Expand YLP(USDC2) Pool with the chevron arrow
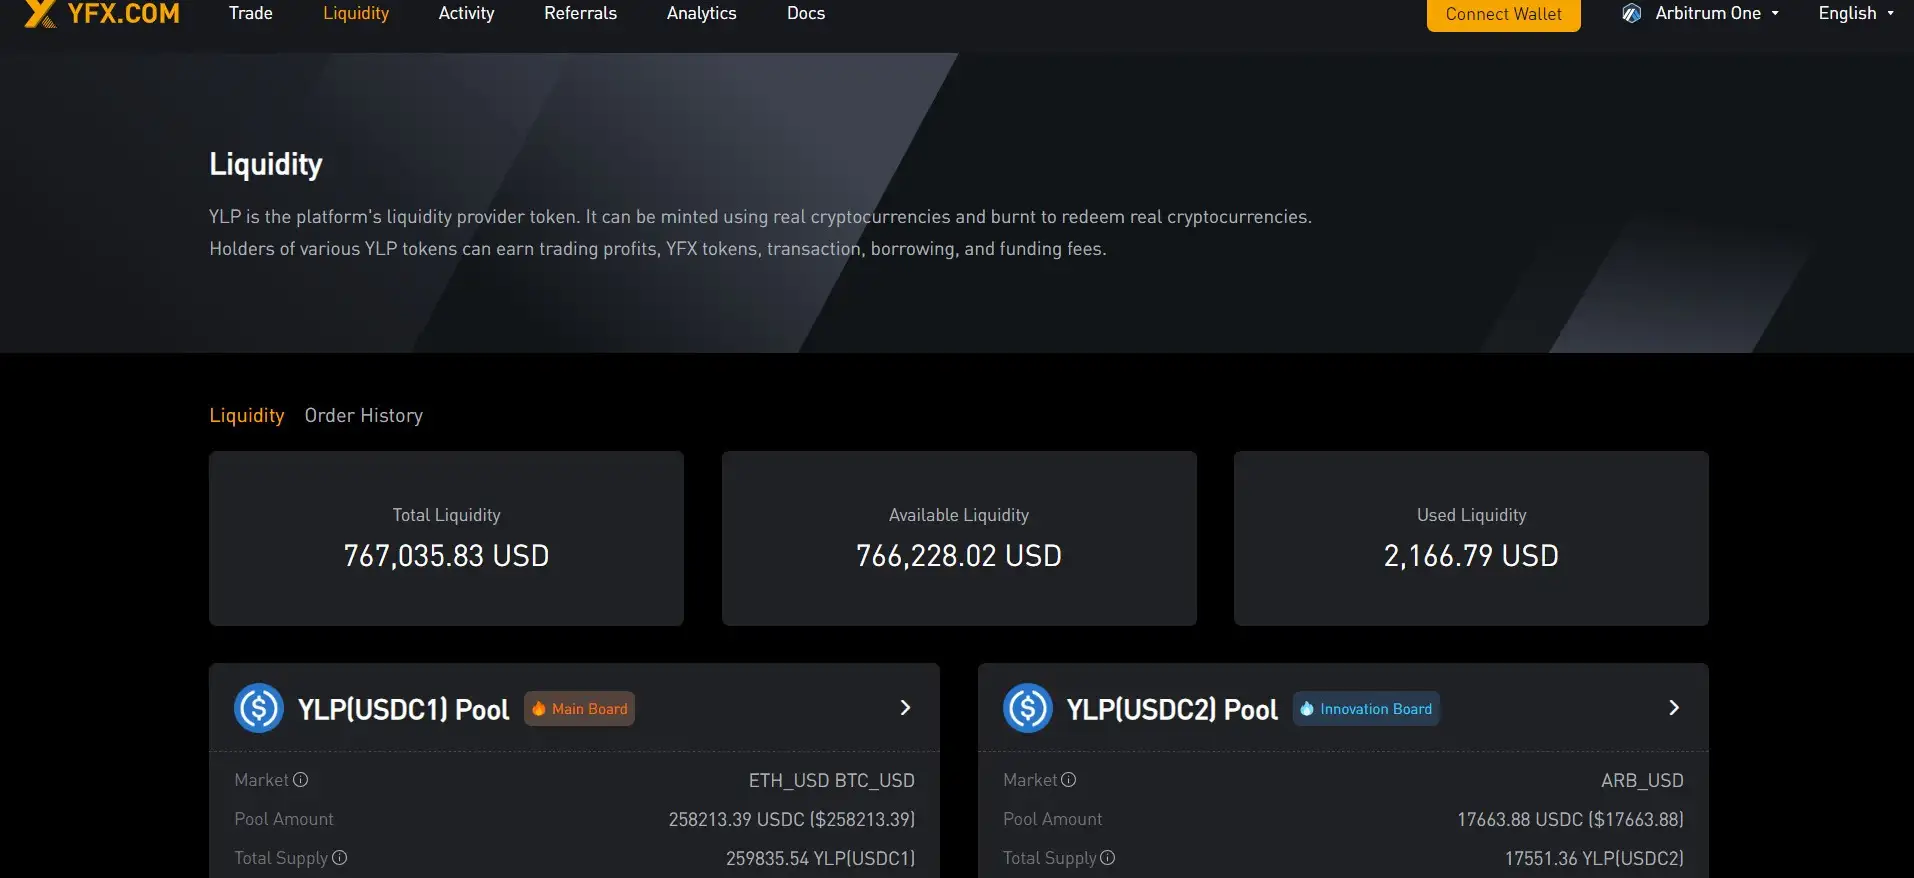Viewport: 1914px width, 878px height. pos(1674,708)
